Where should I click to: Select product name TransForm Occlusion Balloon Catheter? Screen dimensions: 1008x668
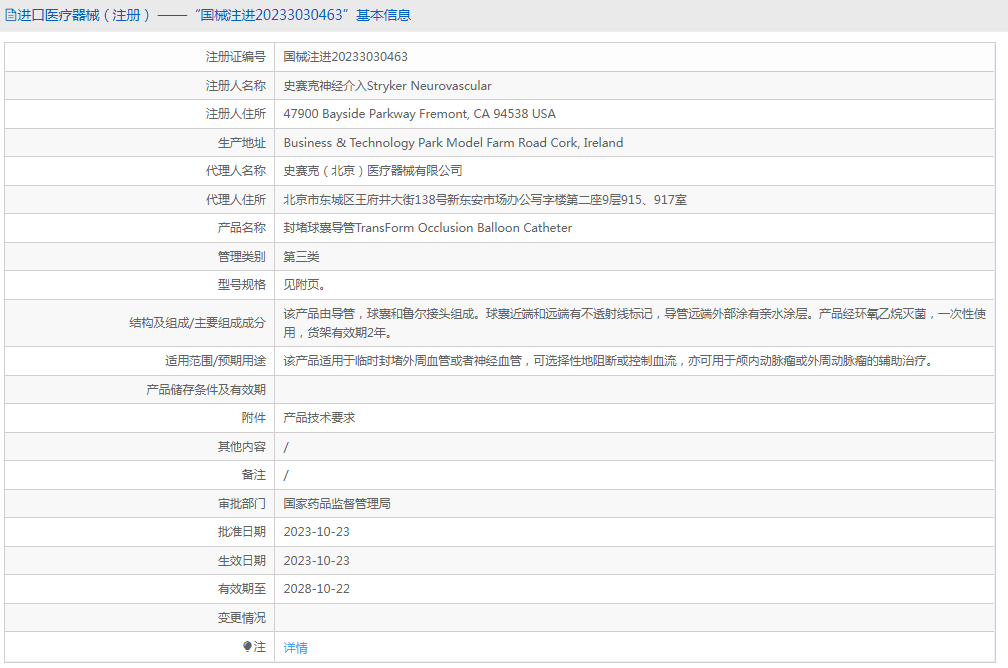pyautogui.click(x=428, y=228)
